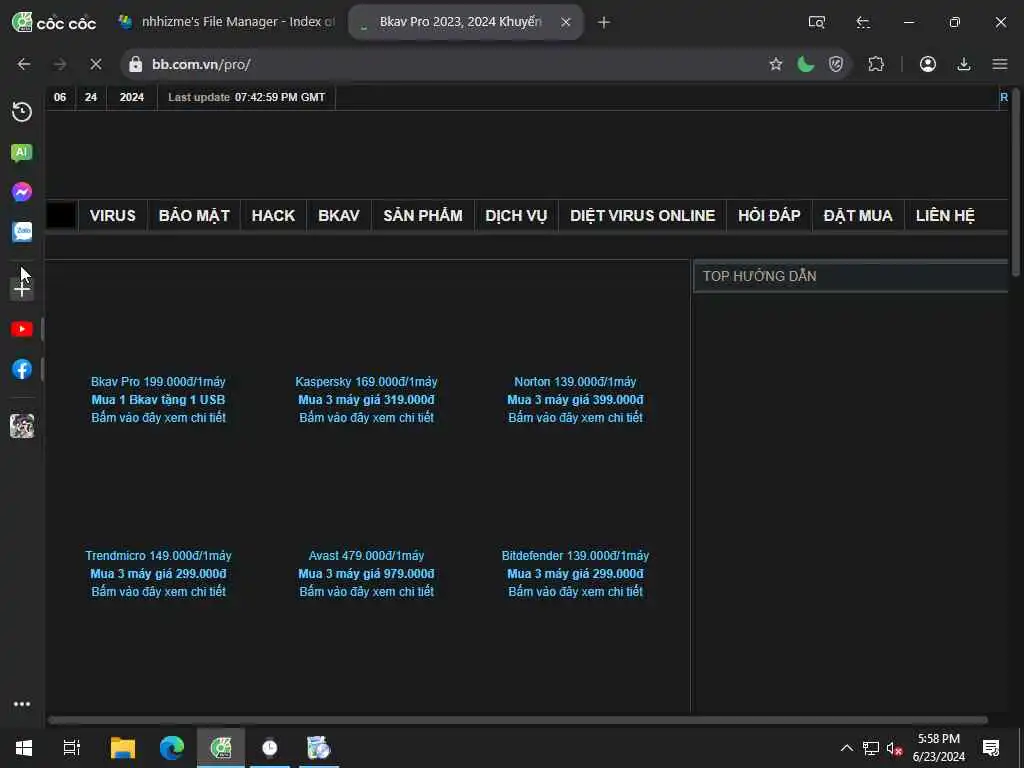Open the taskbar clock and date
Screen dimensions: 1024x768
[x=938, y=748]
